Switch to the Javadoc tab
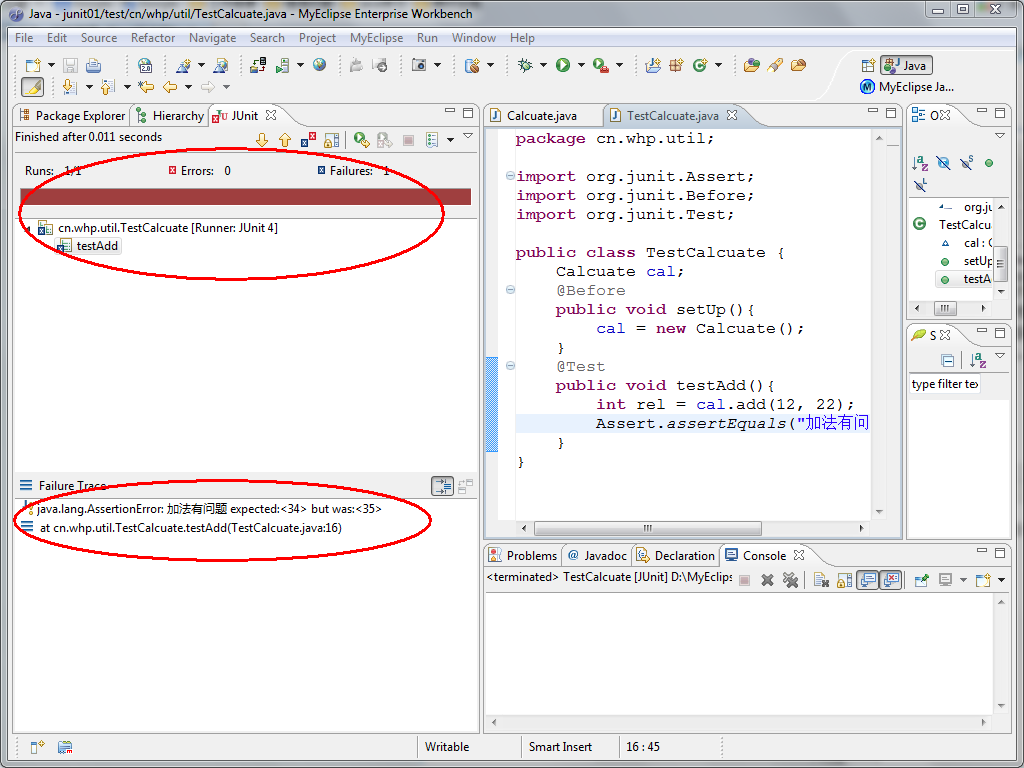This screenshot has height=768, width=1024. (x=598, y=556)
